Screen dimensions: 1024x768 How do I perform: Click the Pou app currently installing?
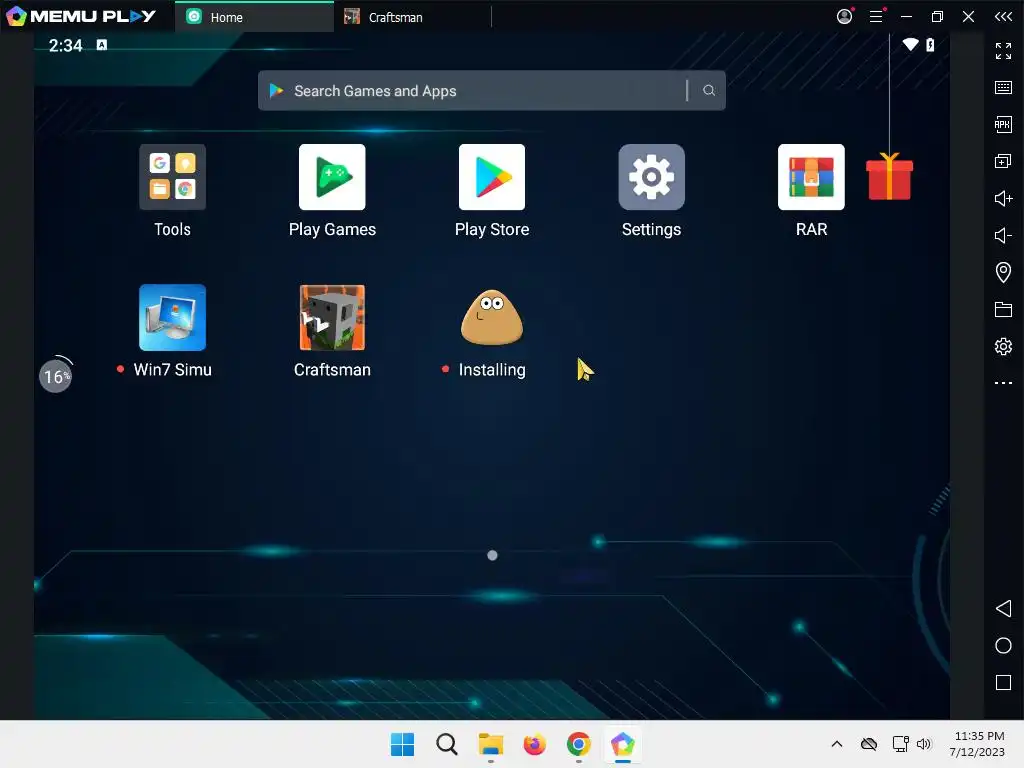coord(492,317)
